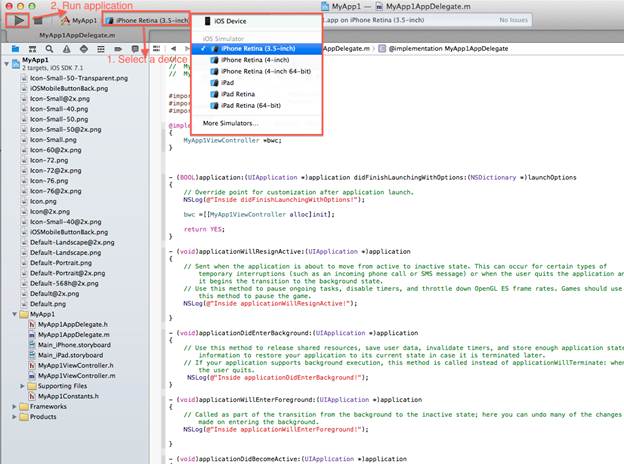
Task: Open the MyApp1 scheme selector
Action: [x=79, y=20]
